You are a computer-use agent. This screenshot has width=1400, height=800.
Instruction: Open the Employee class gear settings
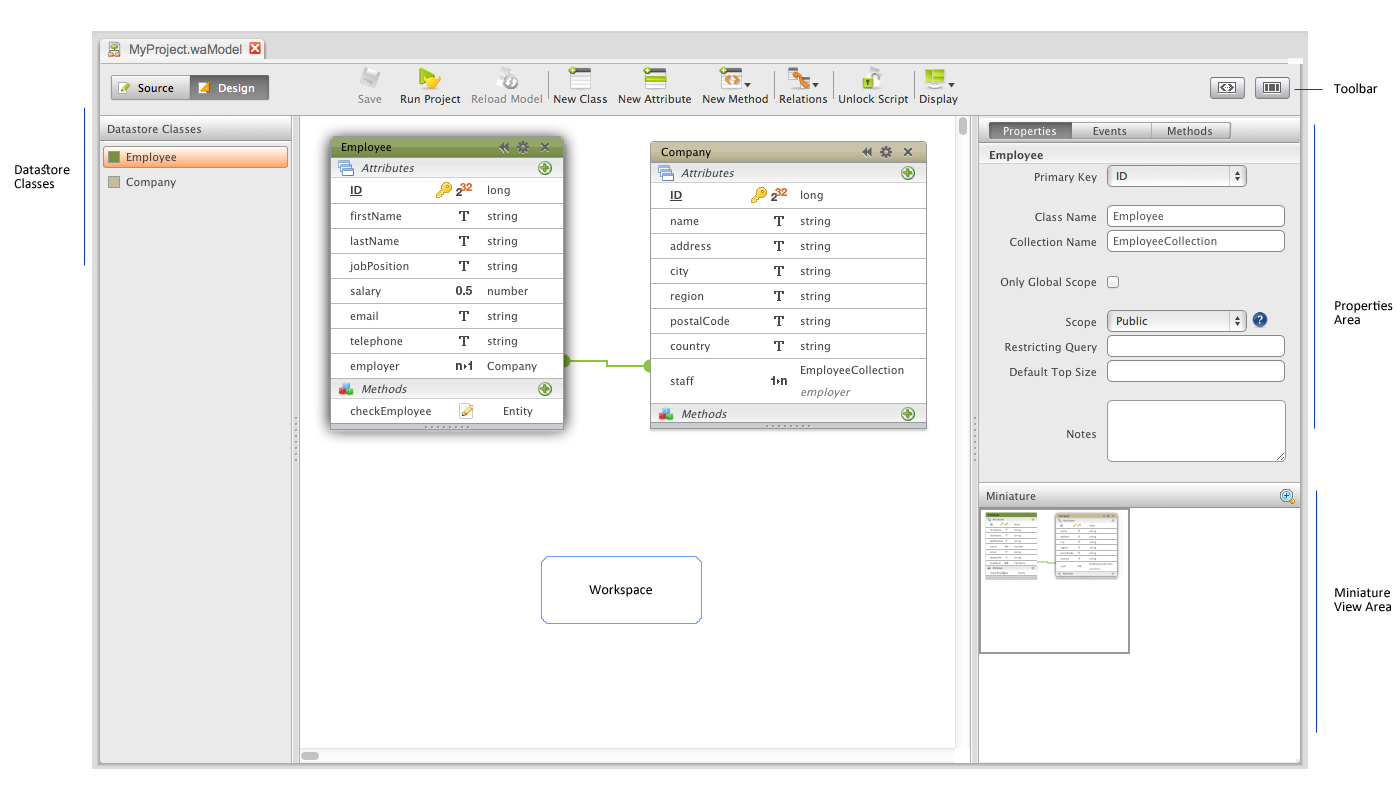point(523,147)
